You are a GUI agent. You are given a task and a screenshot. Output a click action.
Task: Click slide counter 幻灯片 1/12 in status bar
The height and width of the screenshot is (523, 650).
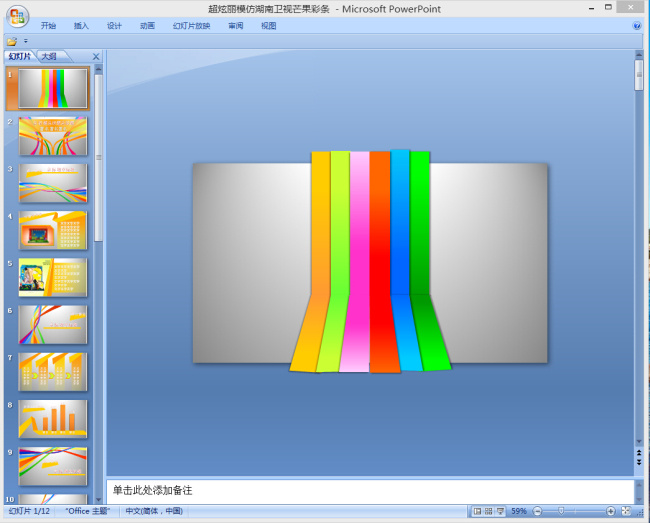pos(29,511)
